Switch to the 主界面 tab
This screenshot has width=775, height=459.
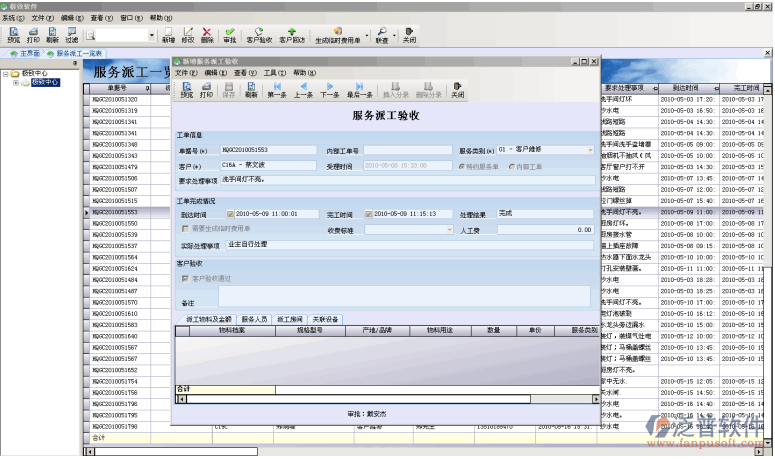click(26, 53)
